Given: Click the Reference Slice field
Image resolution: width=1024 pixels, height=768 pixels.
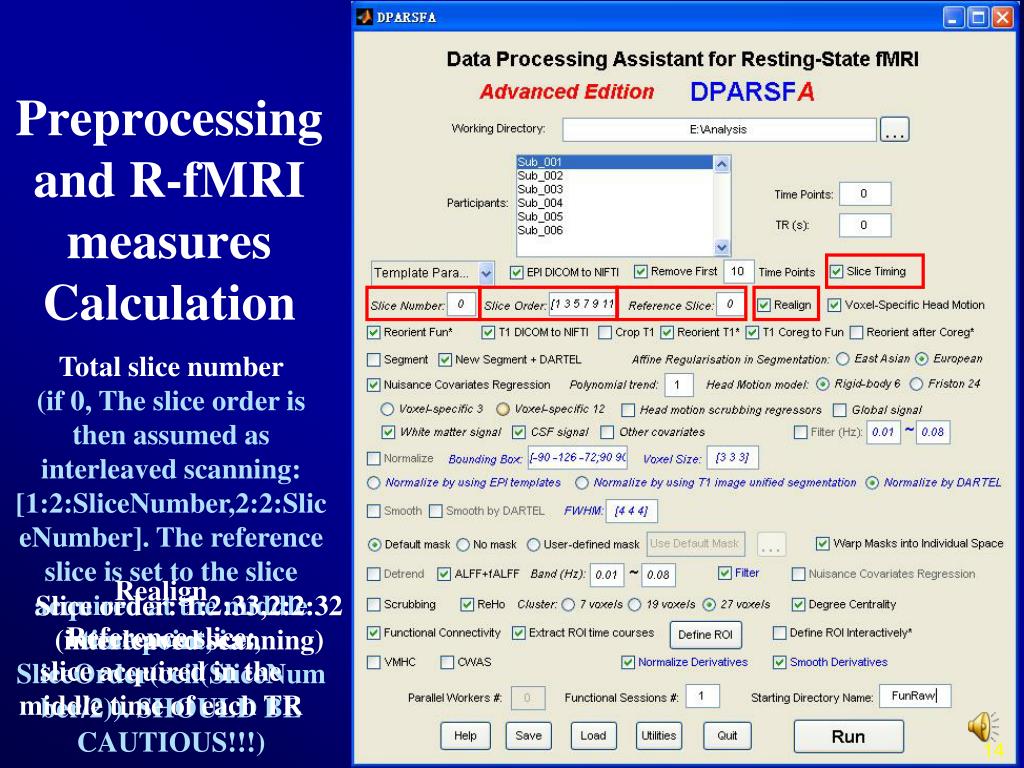Looking at the screenshot, I should click(x=730, y=304).
